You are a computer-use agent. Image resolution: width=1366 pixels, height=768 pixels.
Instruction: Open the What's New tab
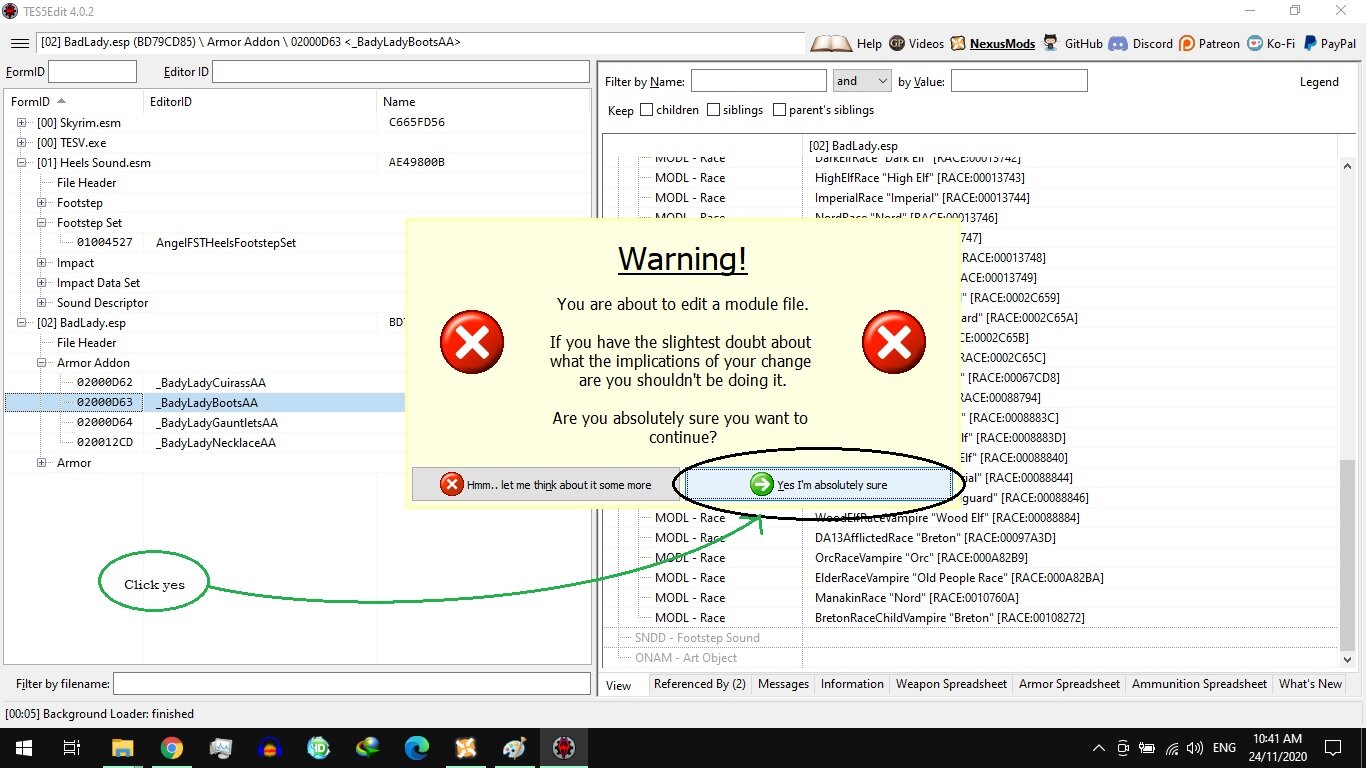point(1310,684)
